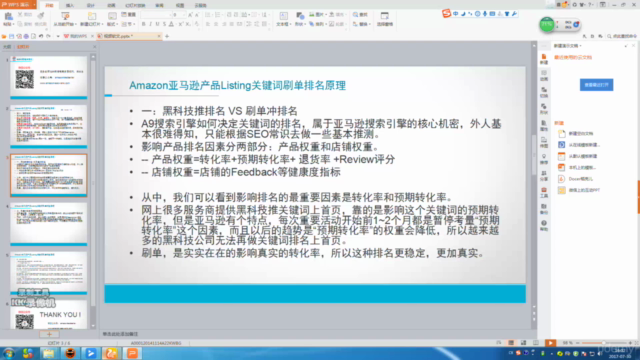Switch to the 动画 (Animation) ribbon tab

click(x=111, y=5)
